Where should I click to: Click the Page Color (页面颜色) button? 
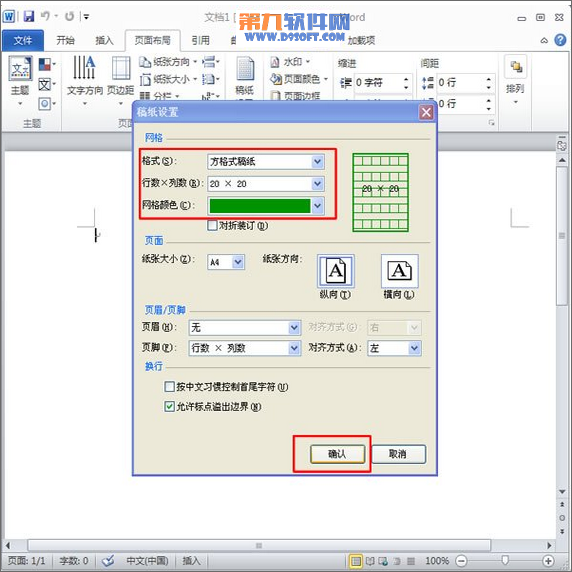[x=299, y=79]
